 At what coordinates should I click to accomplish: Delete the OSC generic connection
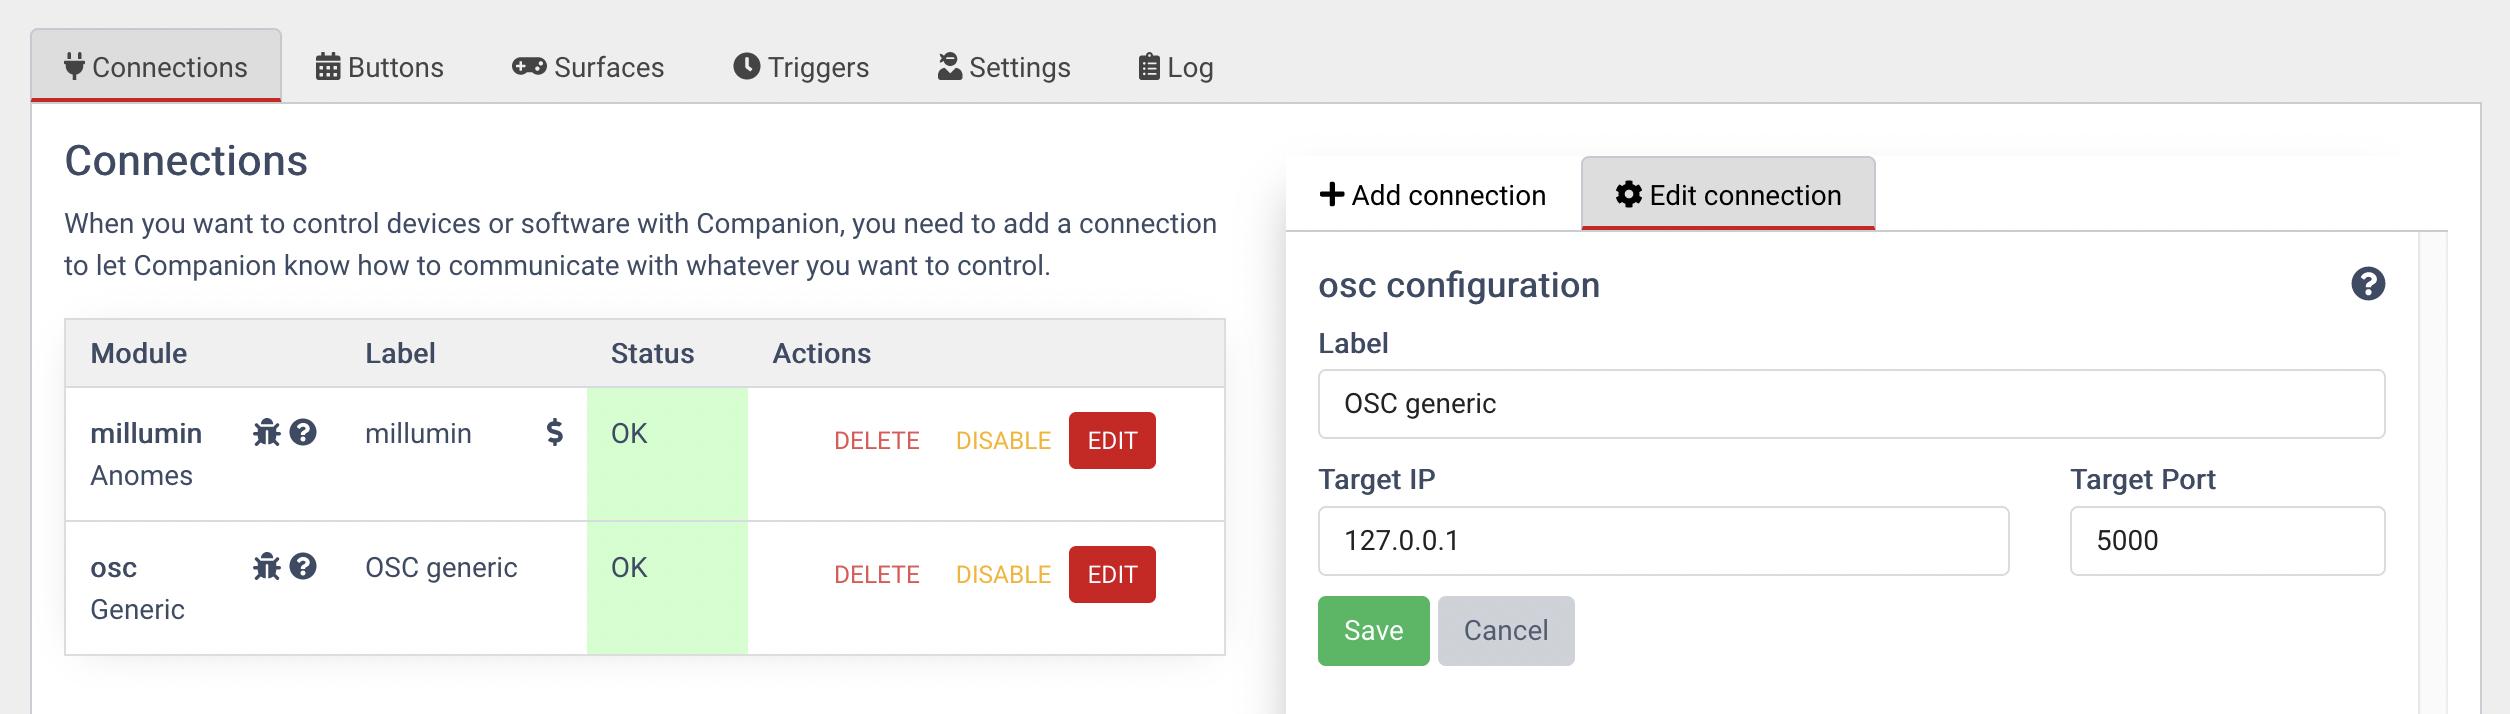[876, 575]
